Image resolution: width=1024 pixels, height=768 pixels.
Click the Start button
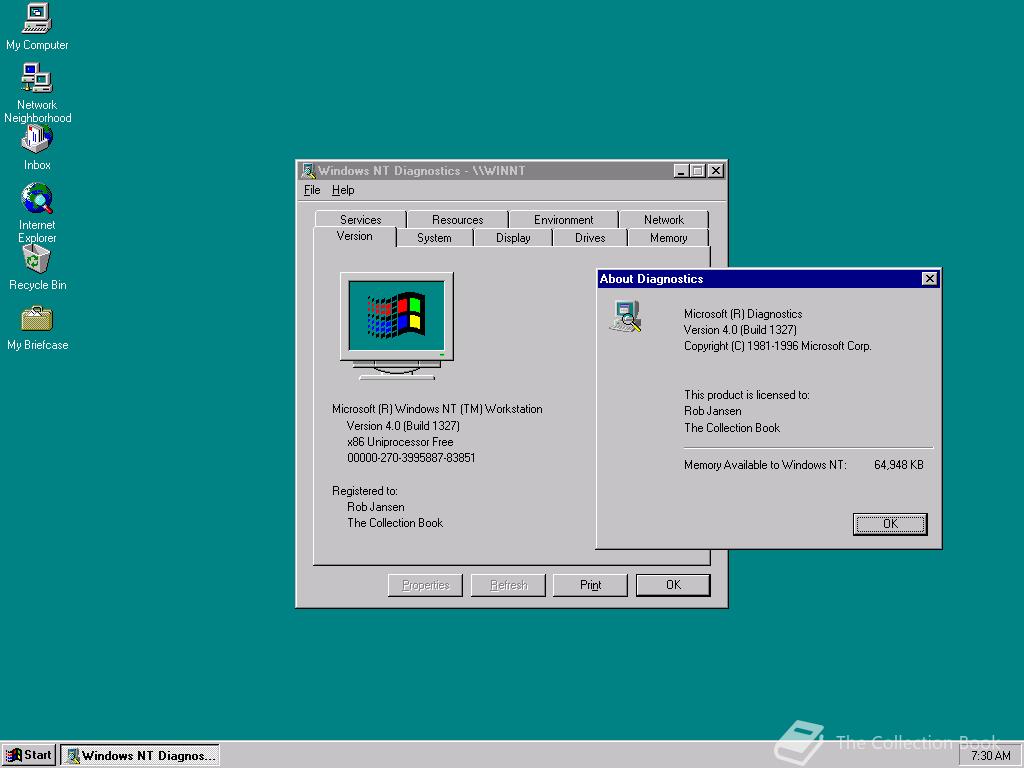click(28, 754)
